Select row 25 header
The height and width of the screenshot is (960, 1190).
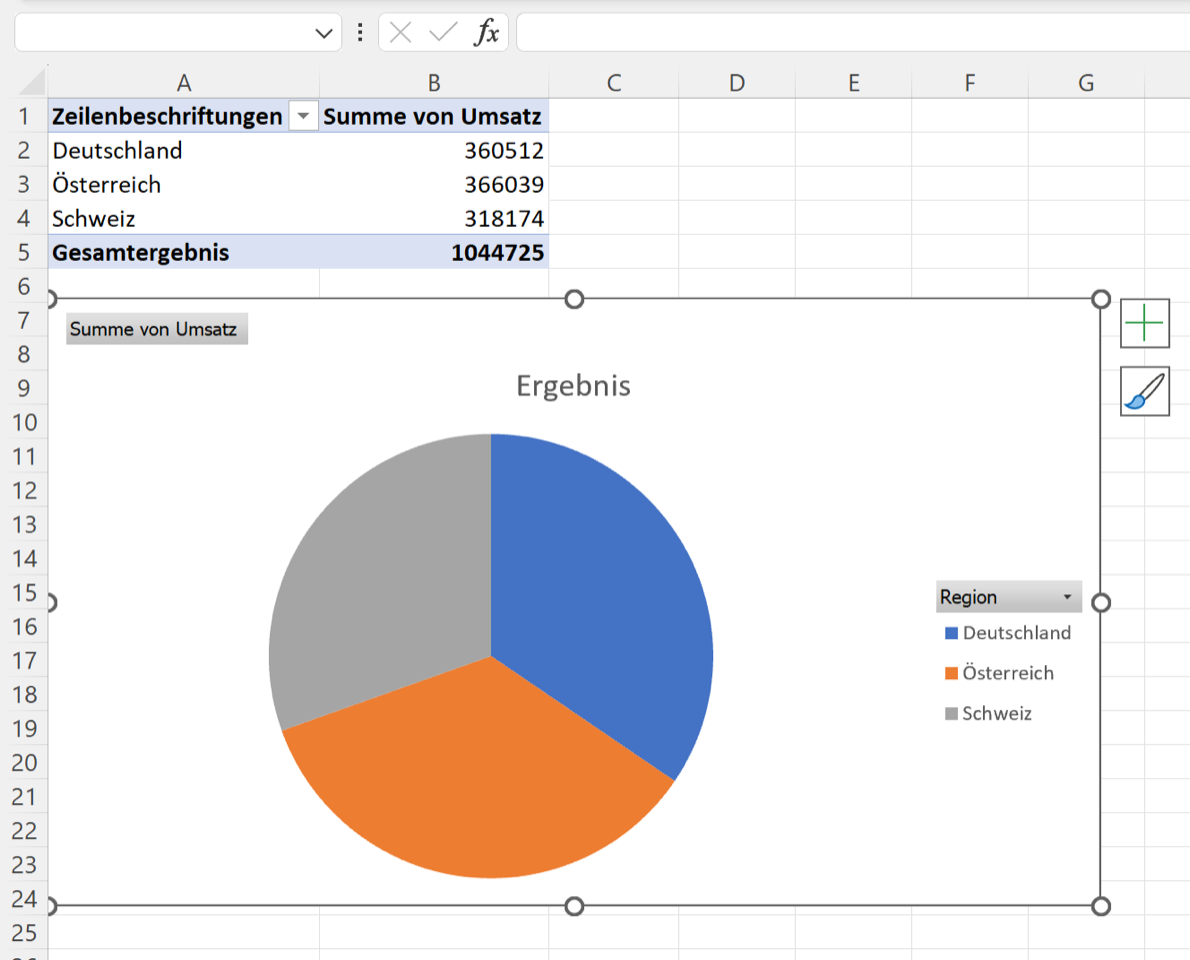pos(24,933)
